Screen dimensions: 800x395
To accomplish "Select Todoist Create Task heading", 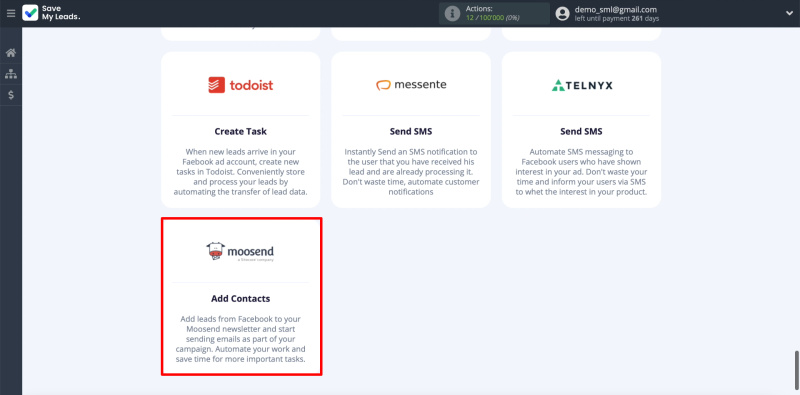I will click(241, 132).
